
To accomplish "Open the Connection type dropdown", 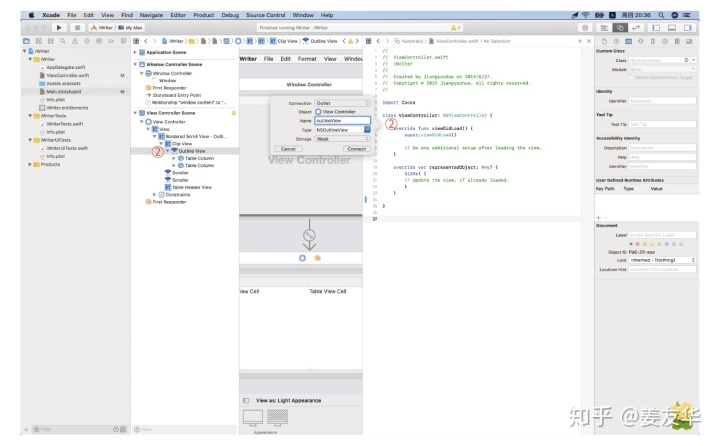I will point(342,103).
